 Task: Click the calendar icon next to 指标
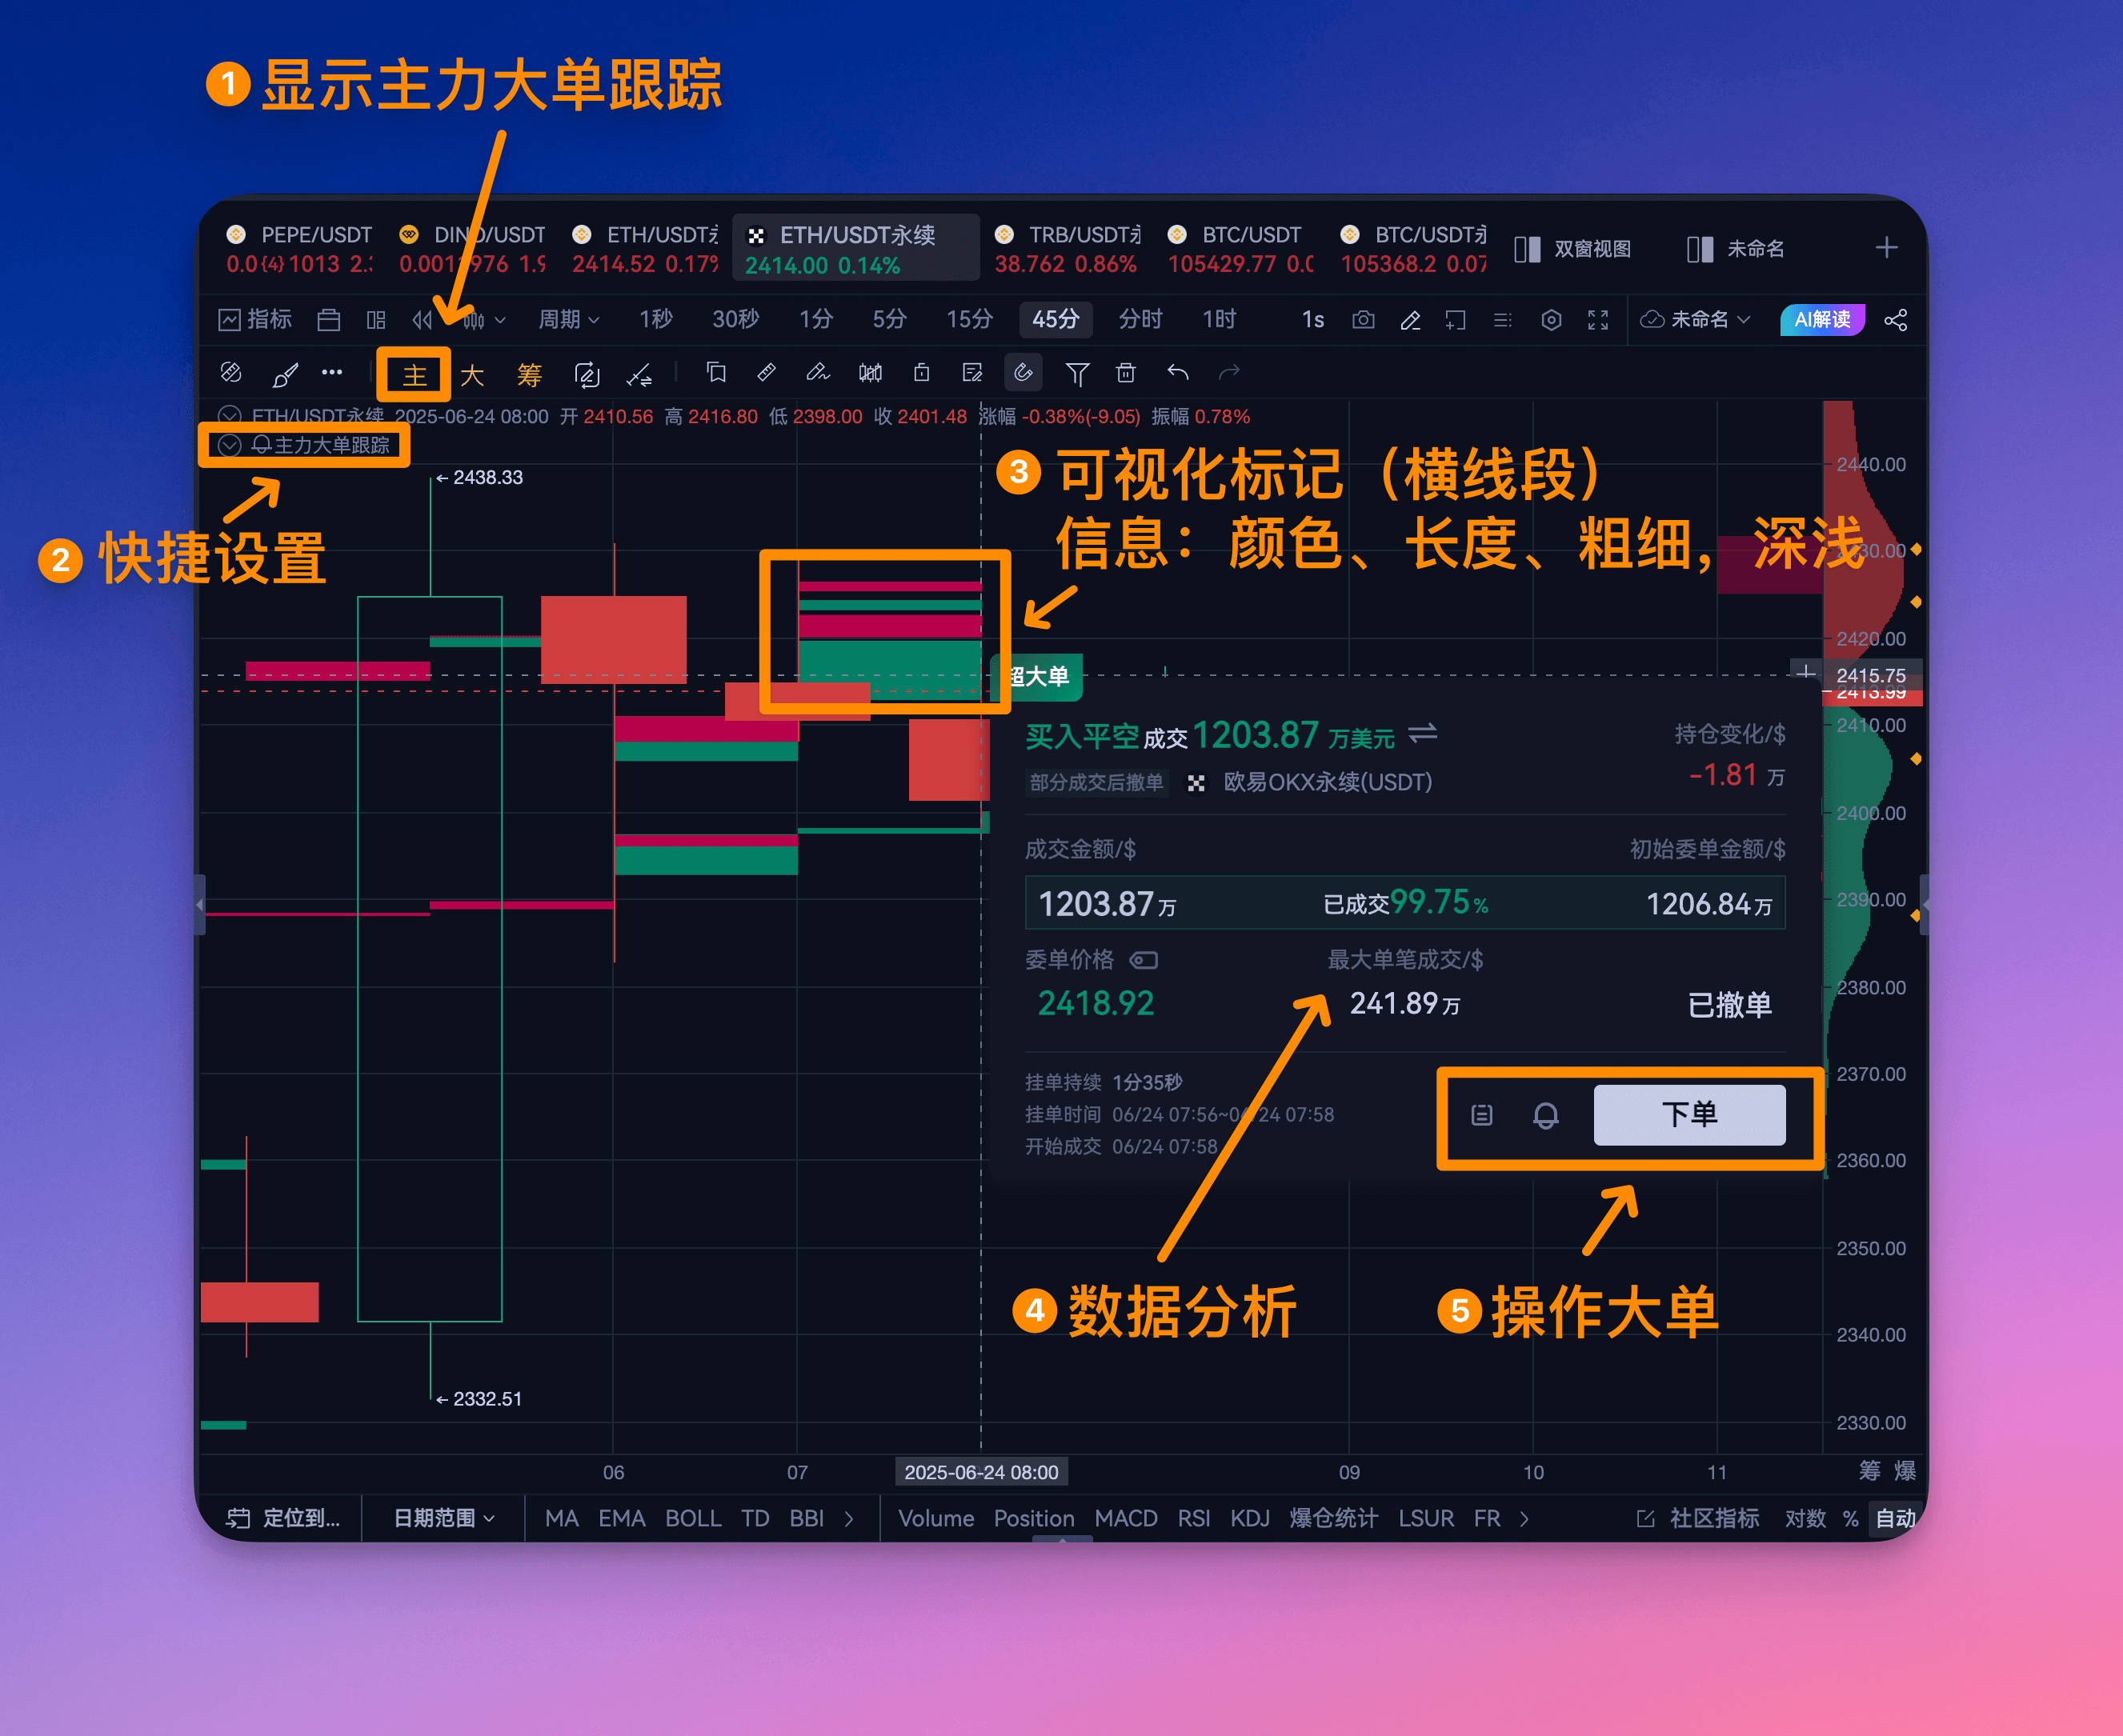pyautogui.click(x=329, y=319)
